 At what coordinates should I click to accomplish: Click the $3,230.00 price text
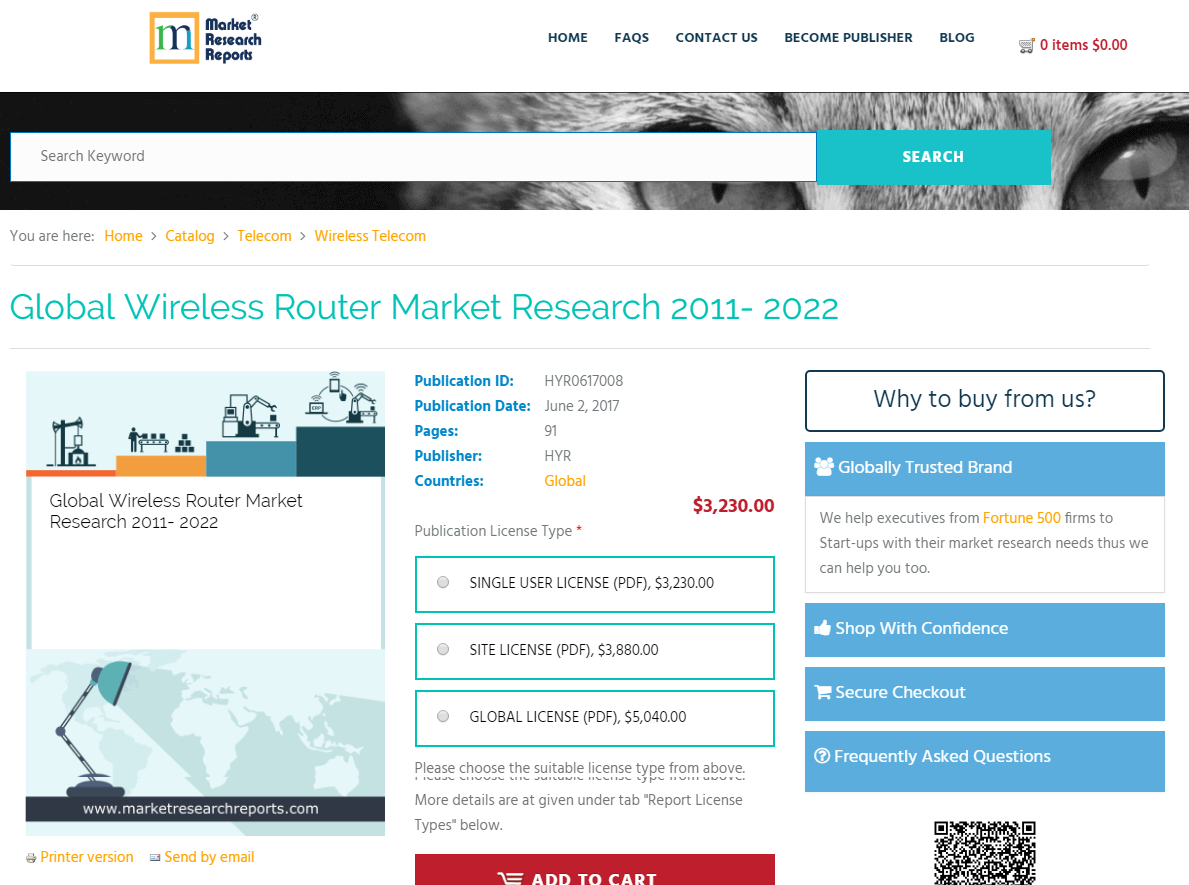click(733, 506)
